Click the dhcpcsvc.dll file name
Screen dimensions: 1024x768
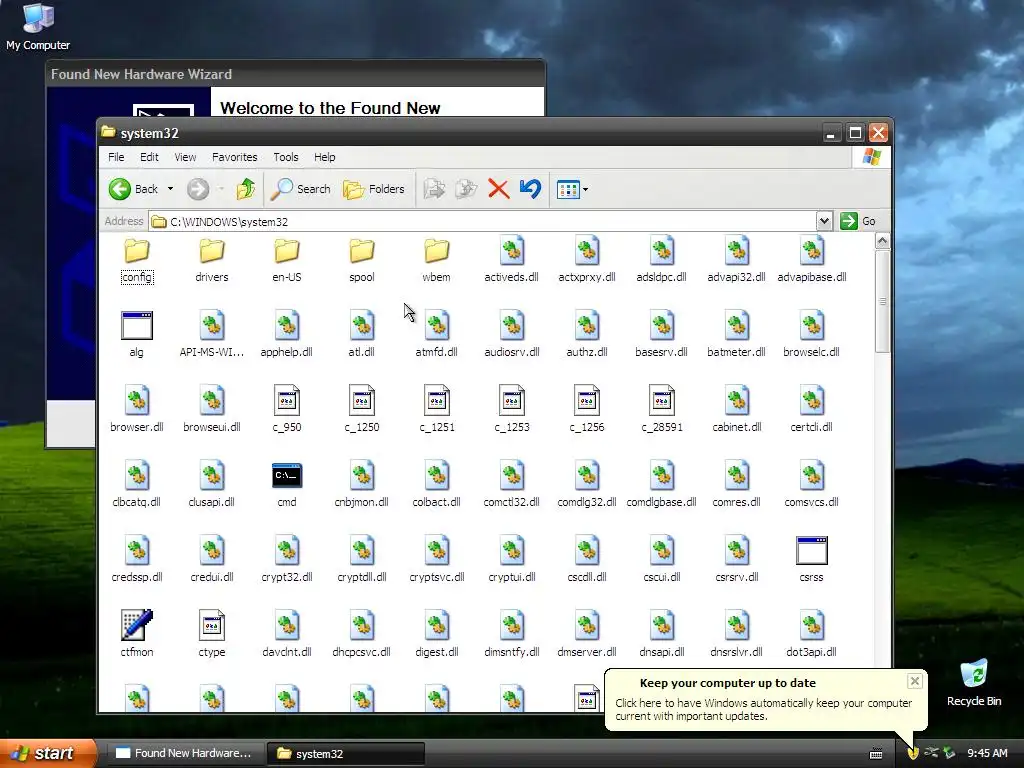(361, 652)
